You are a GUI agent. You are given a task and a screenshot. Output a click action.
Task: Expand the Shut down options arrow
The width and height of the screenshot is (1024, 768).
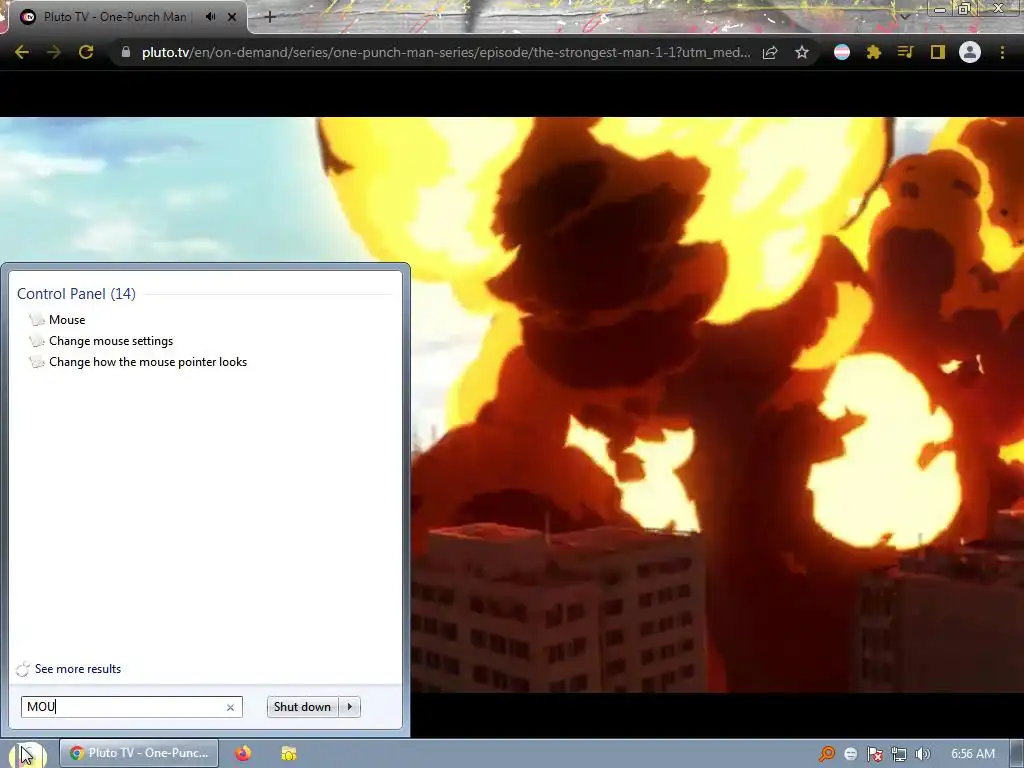click(x=349, y=707)
